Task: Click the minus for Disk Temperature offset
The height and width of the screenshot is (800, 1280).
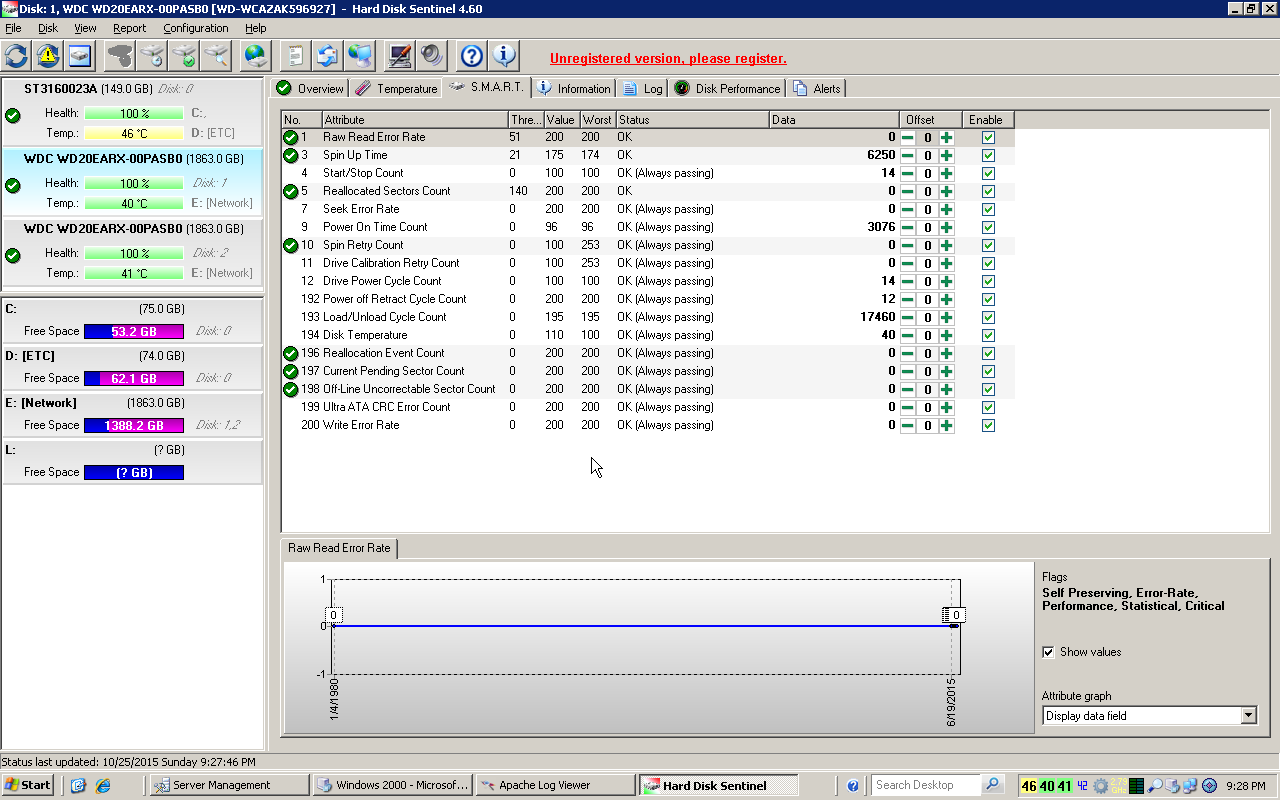Action: (908, 335)
